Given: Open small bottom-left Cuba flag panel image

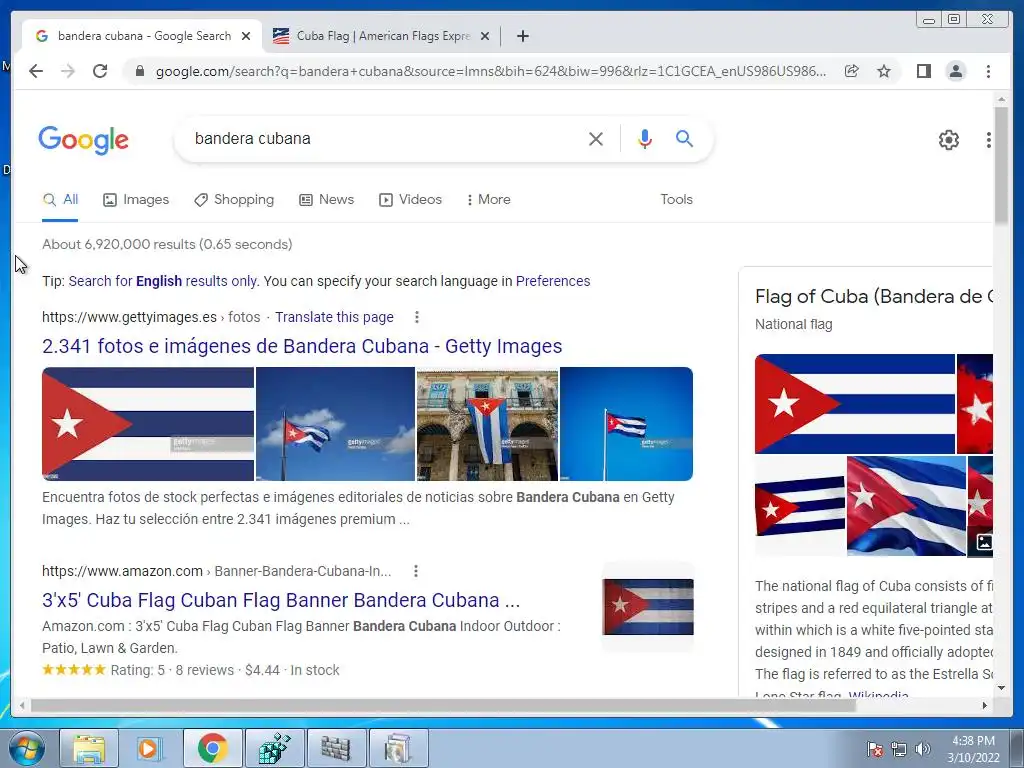Looking at the screenshot, I should point(800,506).
